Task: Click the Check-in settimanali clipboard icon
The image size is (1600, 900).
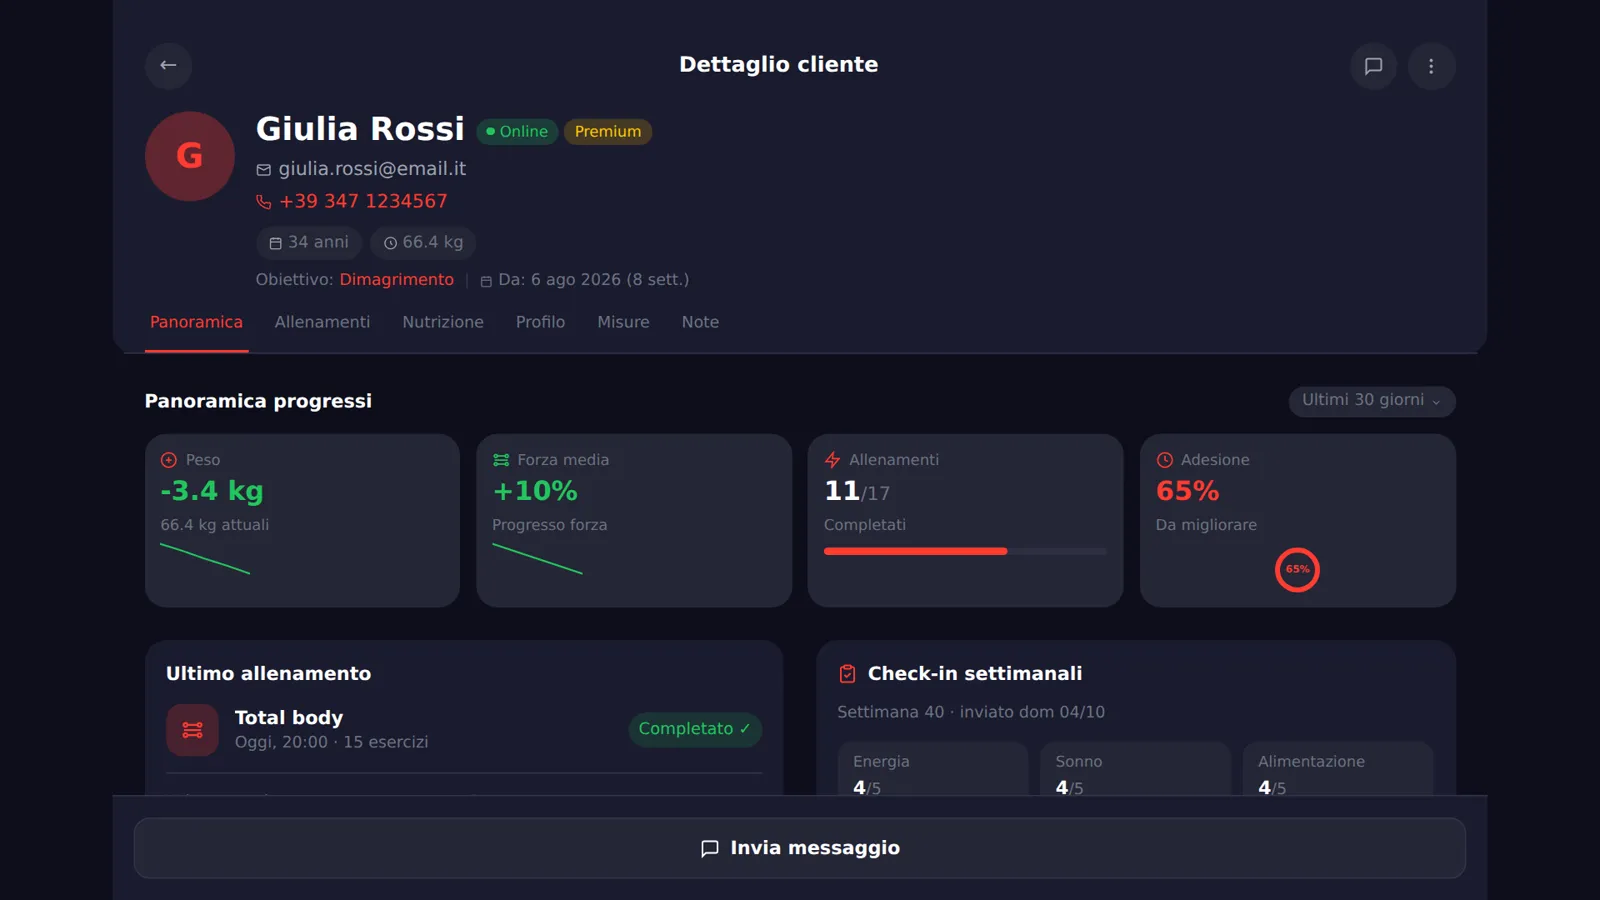Action: click(847, 674)
